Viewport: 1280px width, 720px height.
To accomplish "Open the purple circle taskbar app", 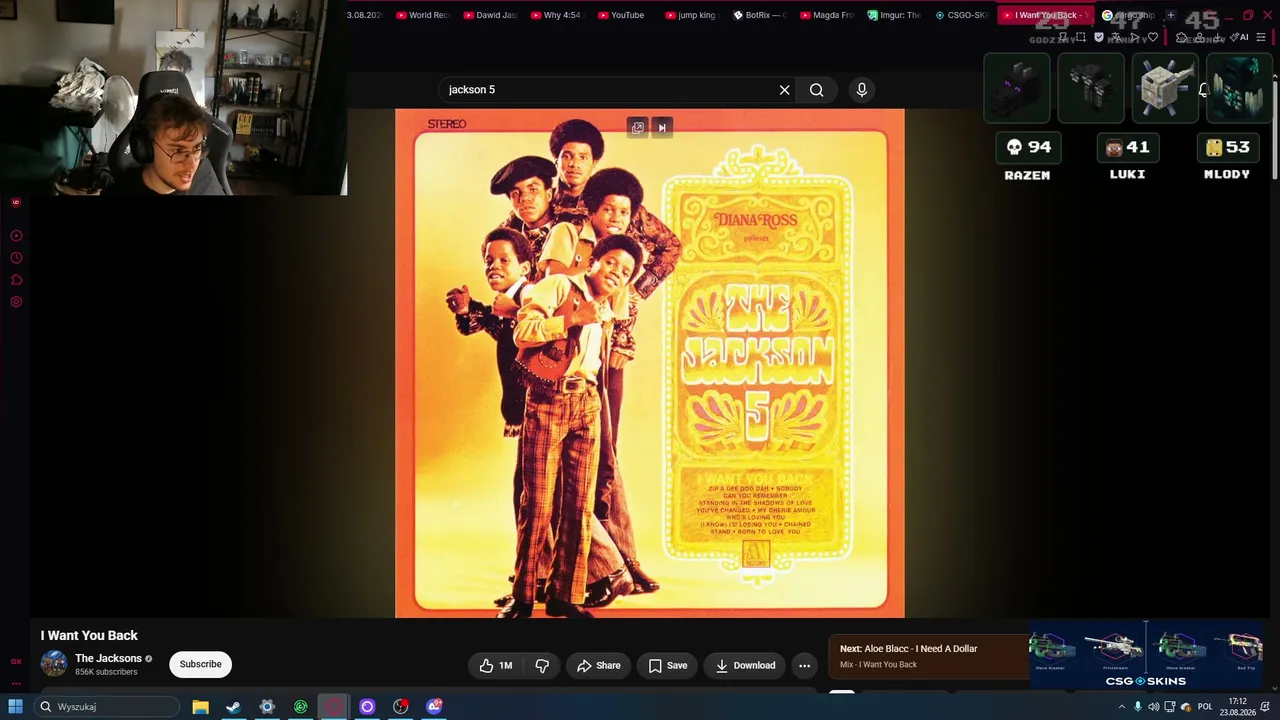I will pyautogui.click(x=367, y=707).
